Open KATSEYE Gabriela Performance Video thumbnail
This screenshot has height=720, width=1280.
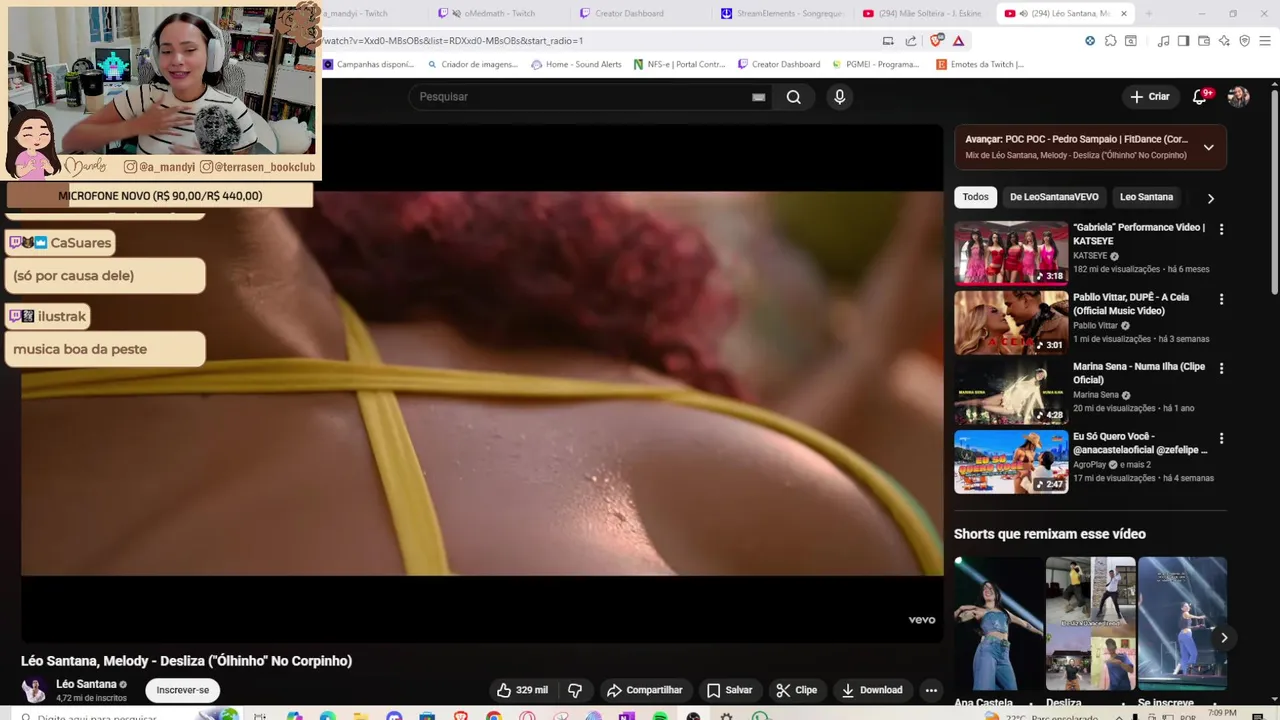[x=1011, y=253]
